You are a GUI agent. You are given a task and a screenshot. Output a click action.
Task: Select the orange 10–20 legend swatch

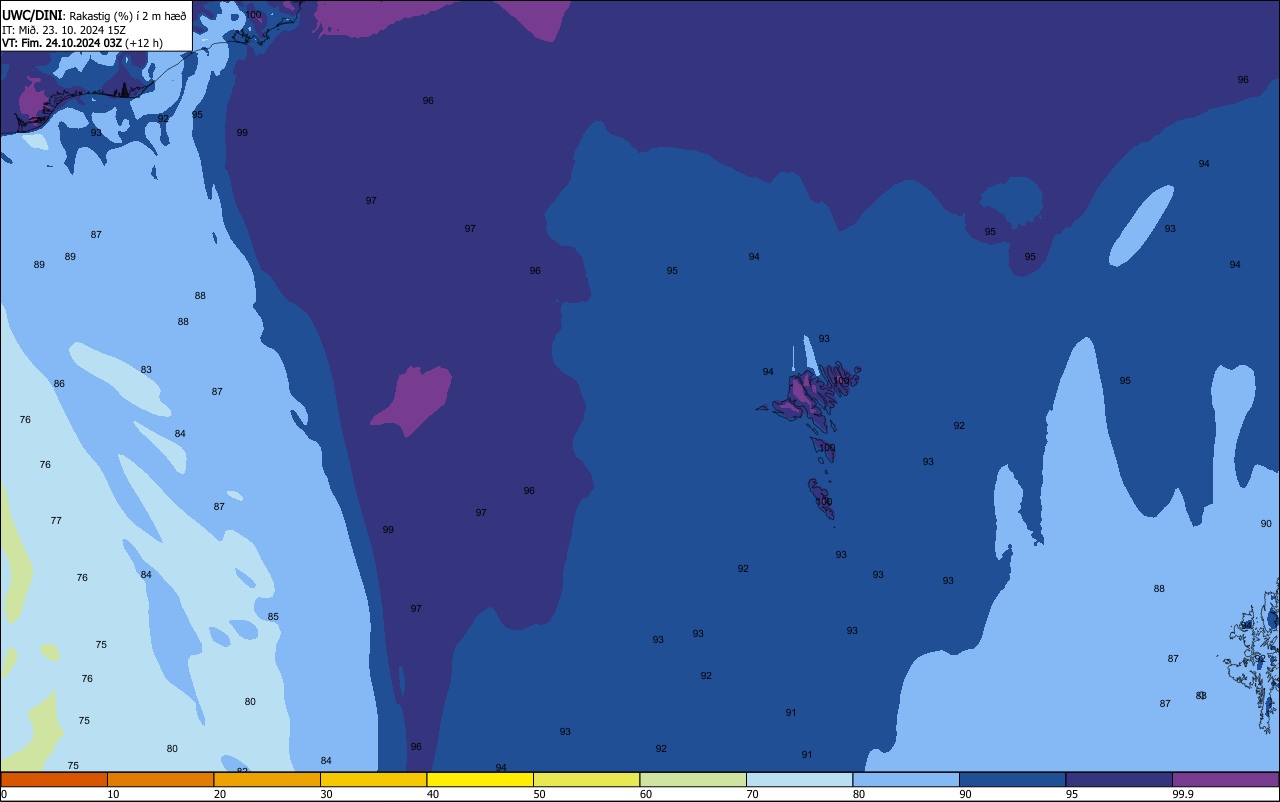click(x=160, y=779)
